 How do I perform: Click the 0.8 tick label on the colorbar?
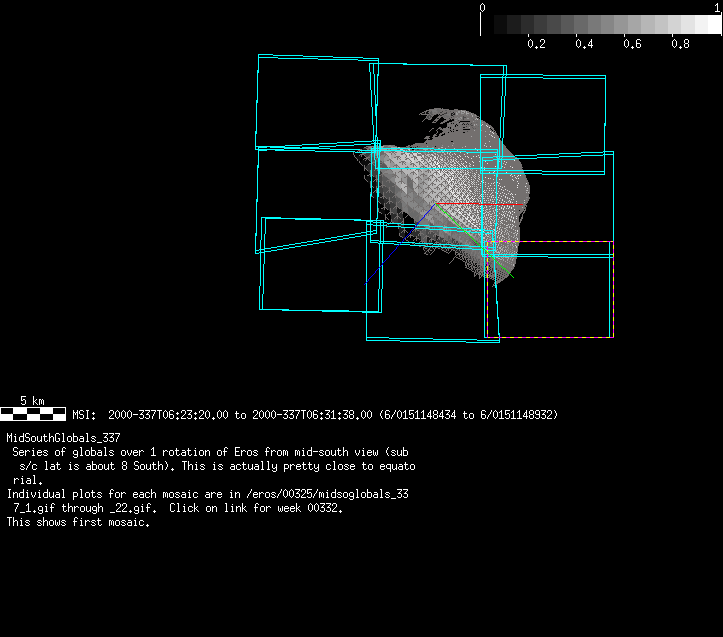(680, 44)
